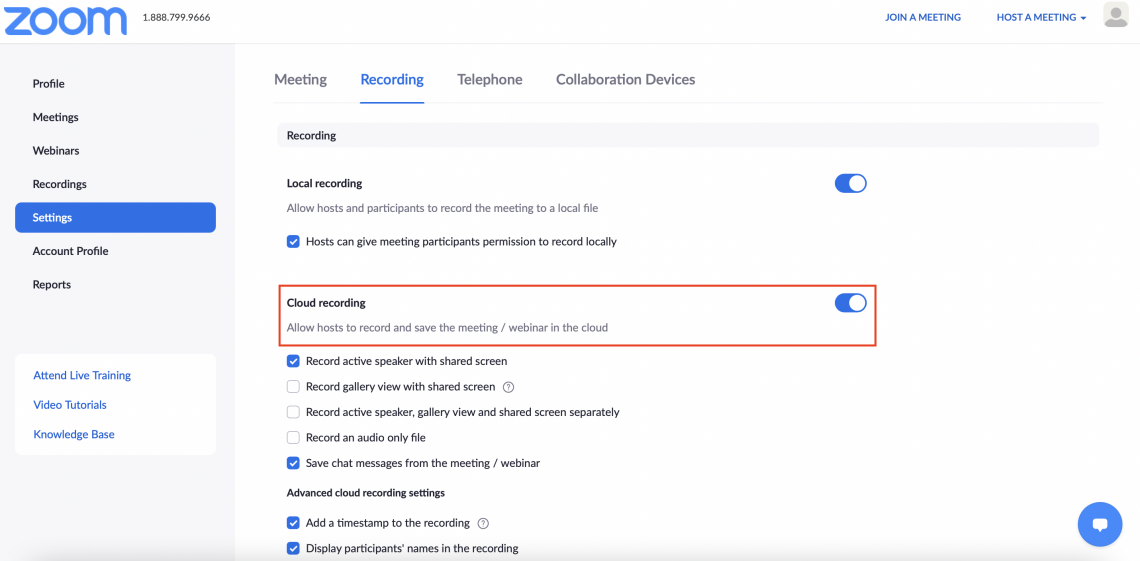1140x561 pixels.
Task: Open the chat help bubble
Action: point(1099,524)
